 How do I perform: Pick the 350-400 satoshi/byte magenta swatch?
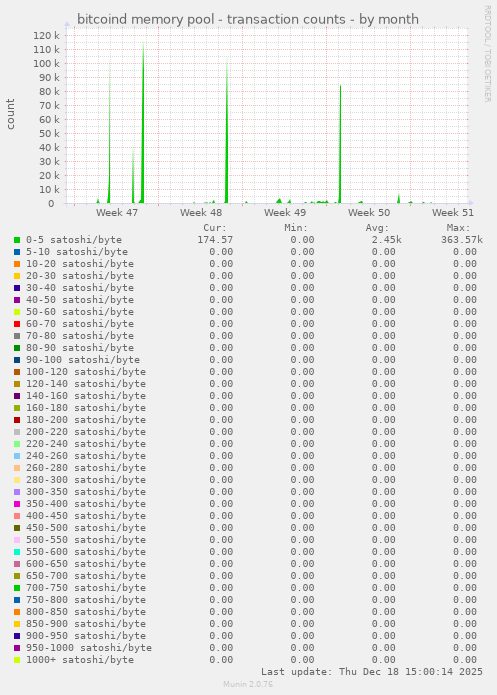click(x=17, y=504)
